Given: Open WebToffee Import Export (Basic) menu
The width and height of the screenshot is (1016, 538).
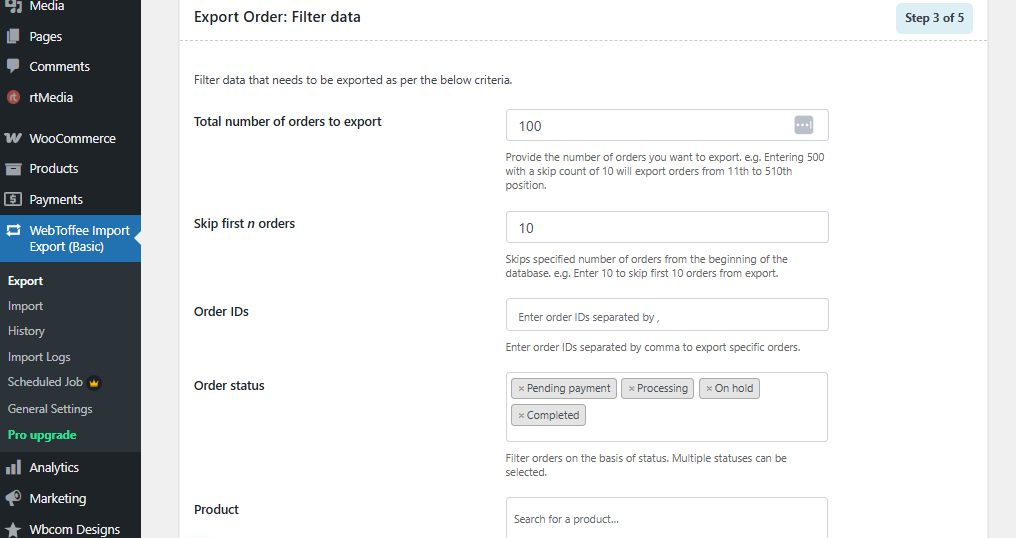Looking at the screenshot, I should point(71,239).
